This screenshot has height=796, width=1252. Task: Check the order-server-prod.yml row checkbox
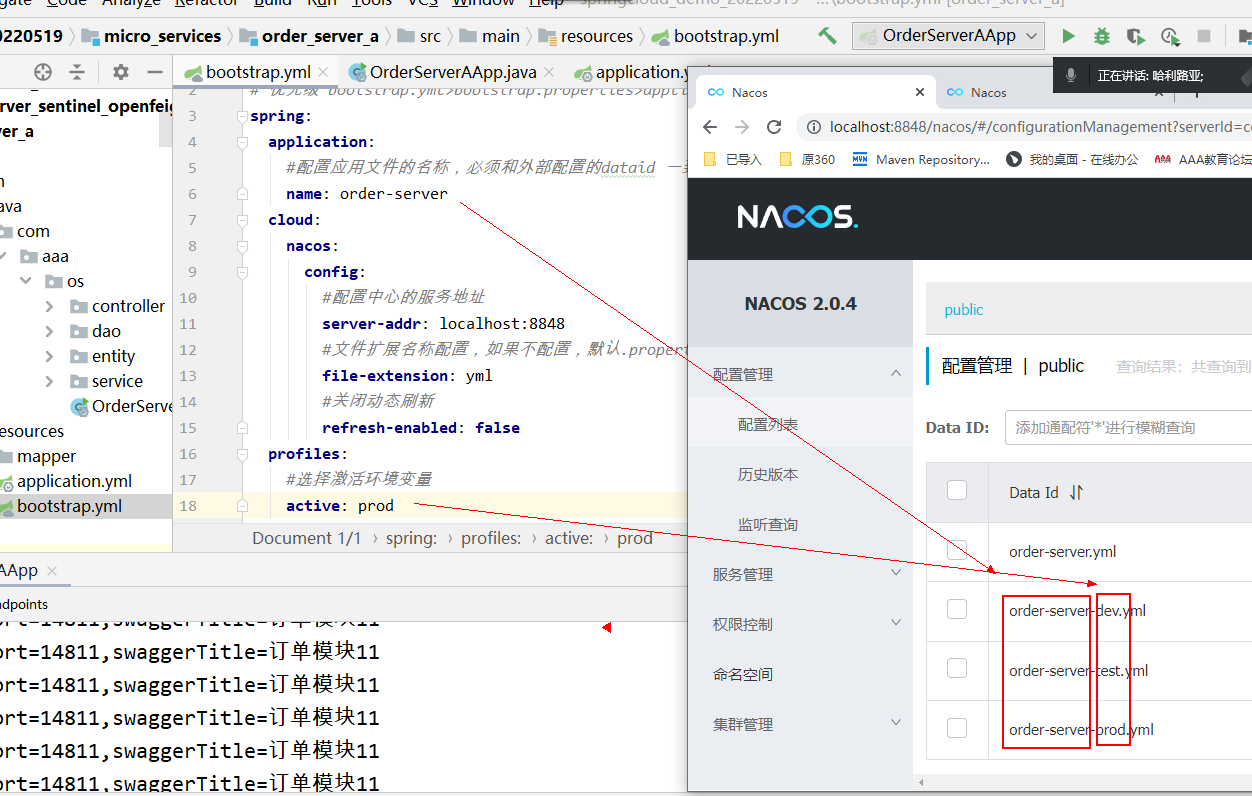tap(957, 728)
